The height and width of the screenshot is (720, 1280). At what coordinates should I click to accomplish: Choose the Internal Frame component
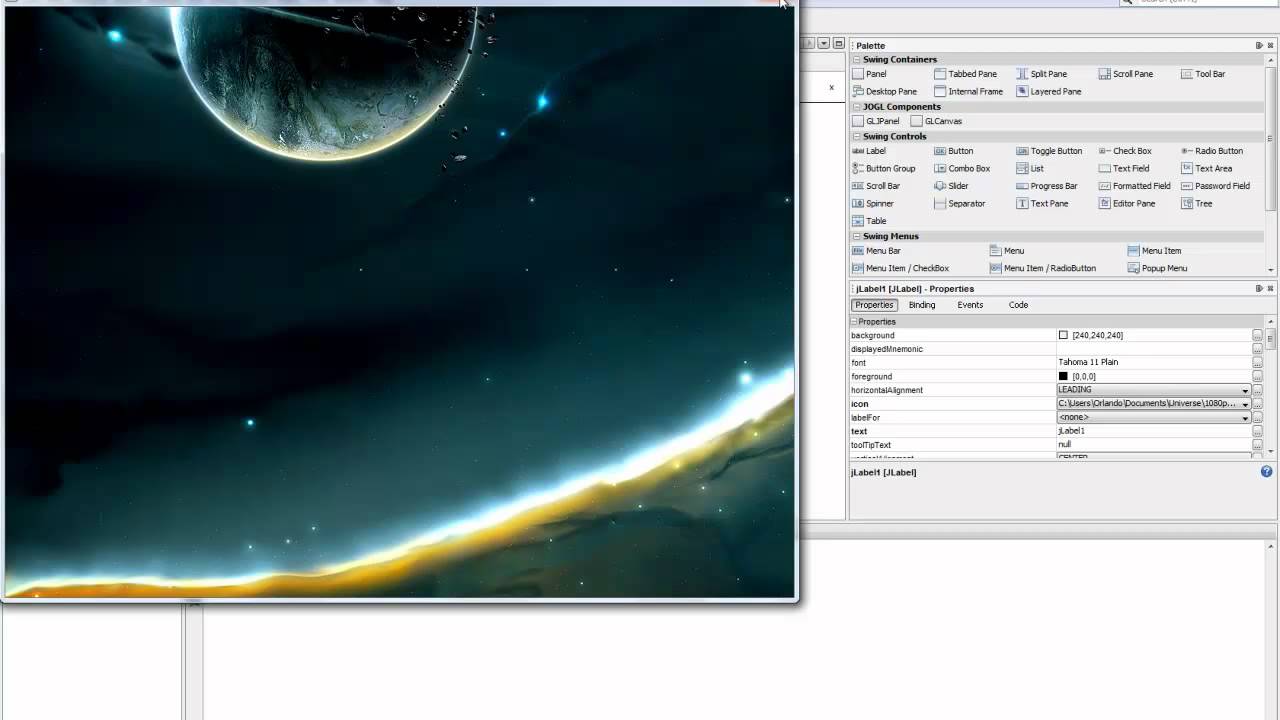[x=968, y=91]
